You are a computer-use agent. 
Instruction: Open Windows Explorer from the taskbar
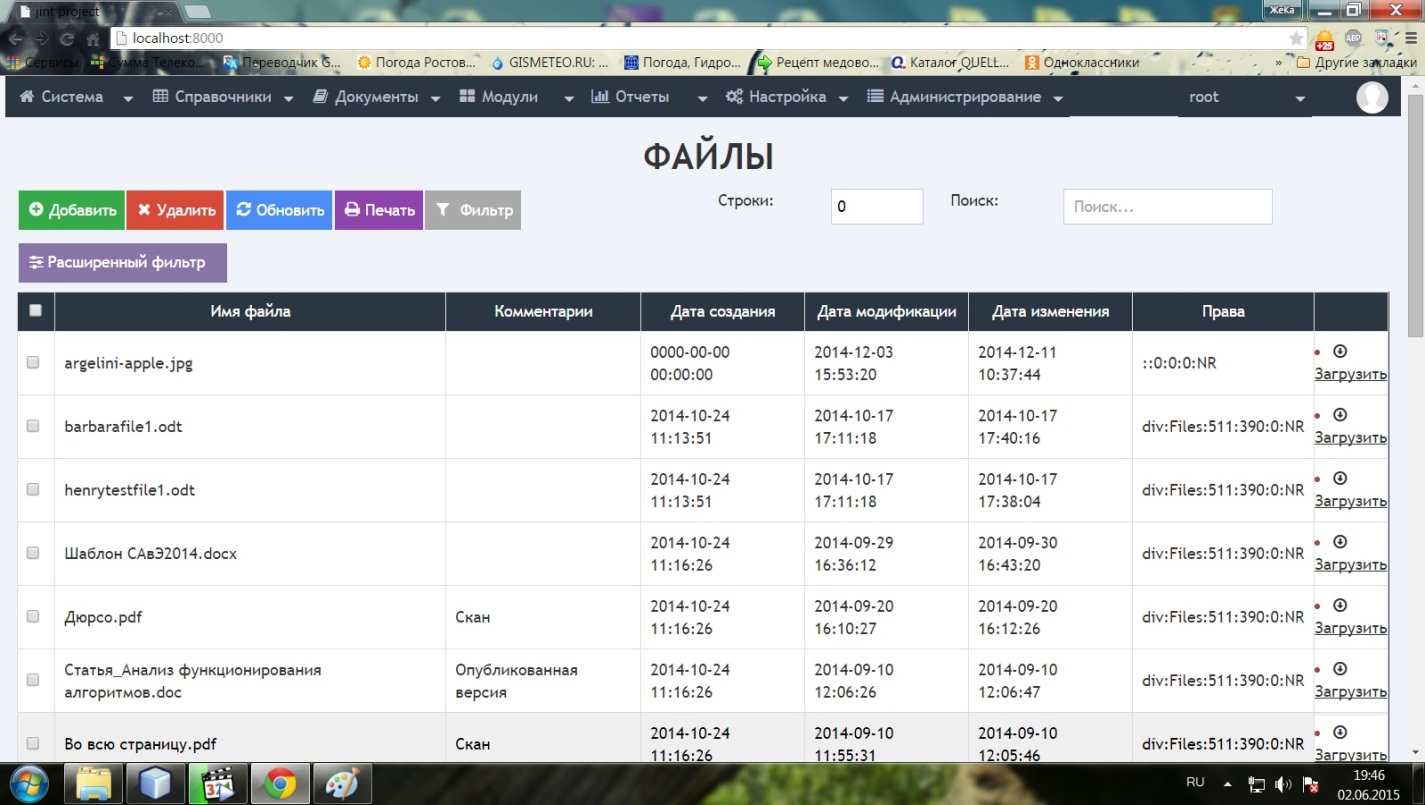(93, 783)
